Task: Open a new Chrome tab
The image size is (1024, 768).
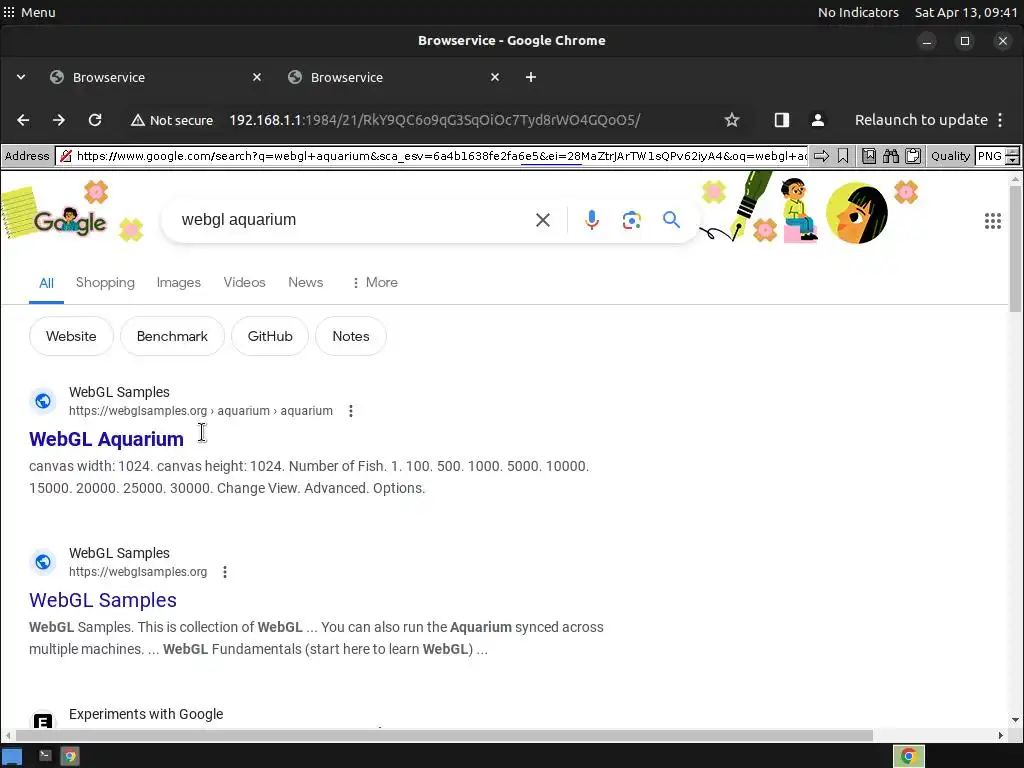Action: [x=531, y=77]
